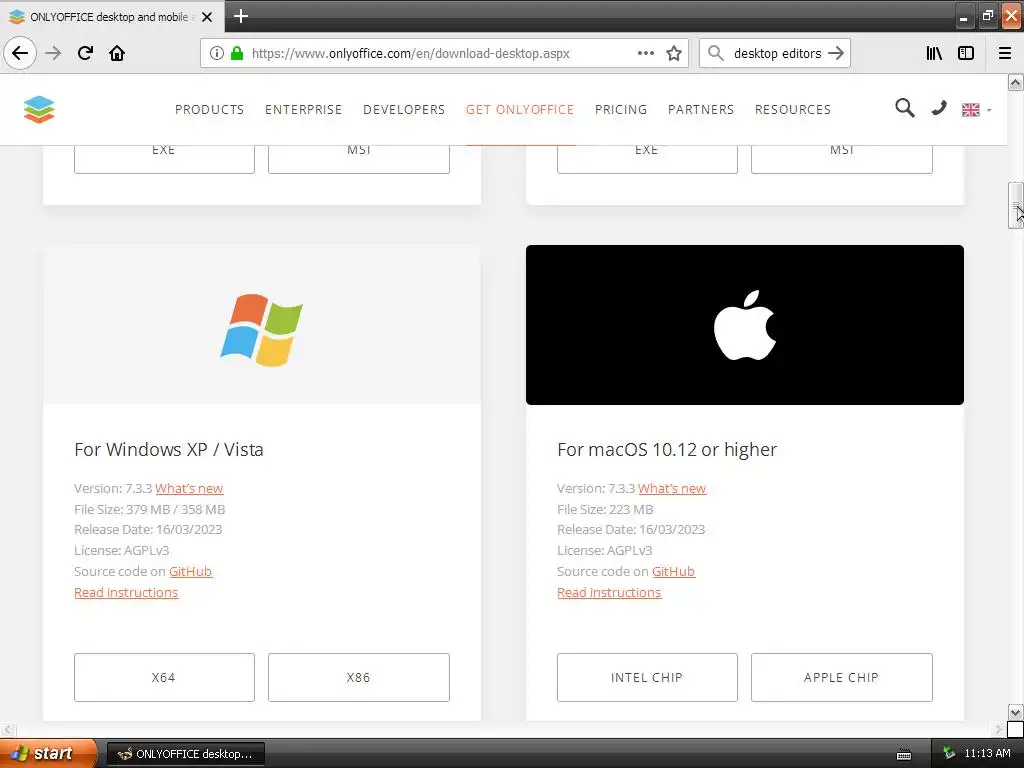The image size is (1024, 768).
Task: Bookmark this page with the star
Action: (x=674, y=53)
